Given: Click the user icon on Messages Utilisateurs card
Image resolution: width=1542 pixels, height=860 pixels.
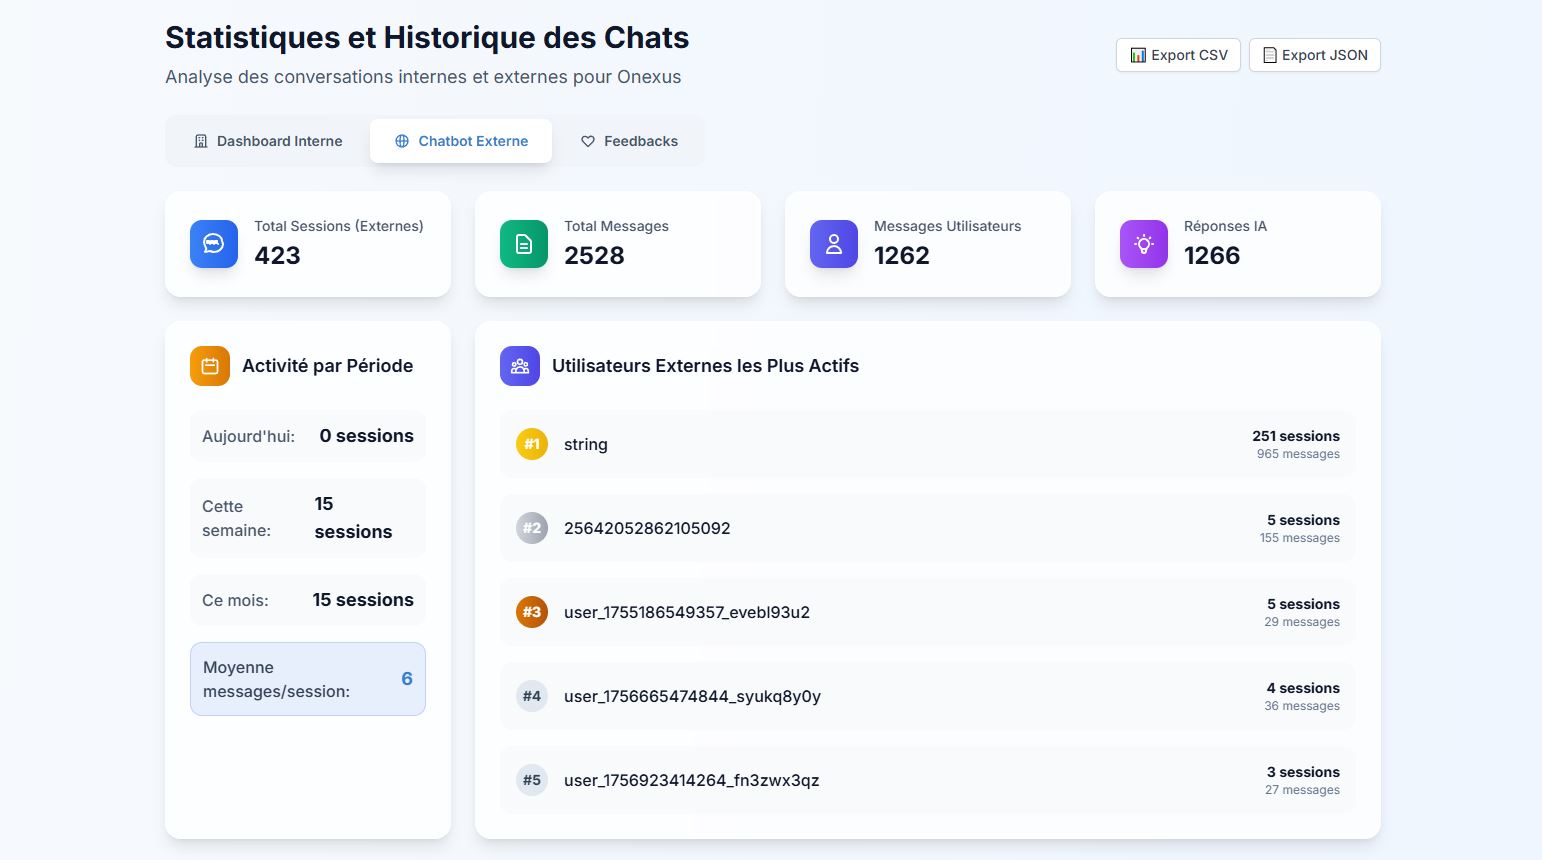Looking at the screenshot, I should tap(833, 243).
